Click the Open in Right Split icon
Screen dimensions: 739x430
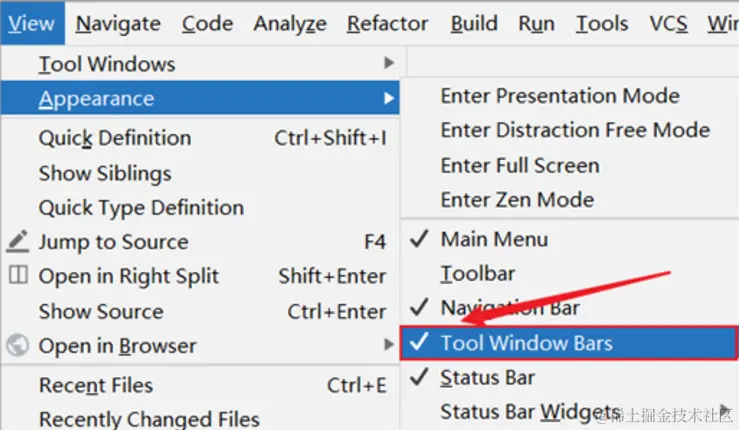[x=18, y=276]
